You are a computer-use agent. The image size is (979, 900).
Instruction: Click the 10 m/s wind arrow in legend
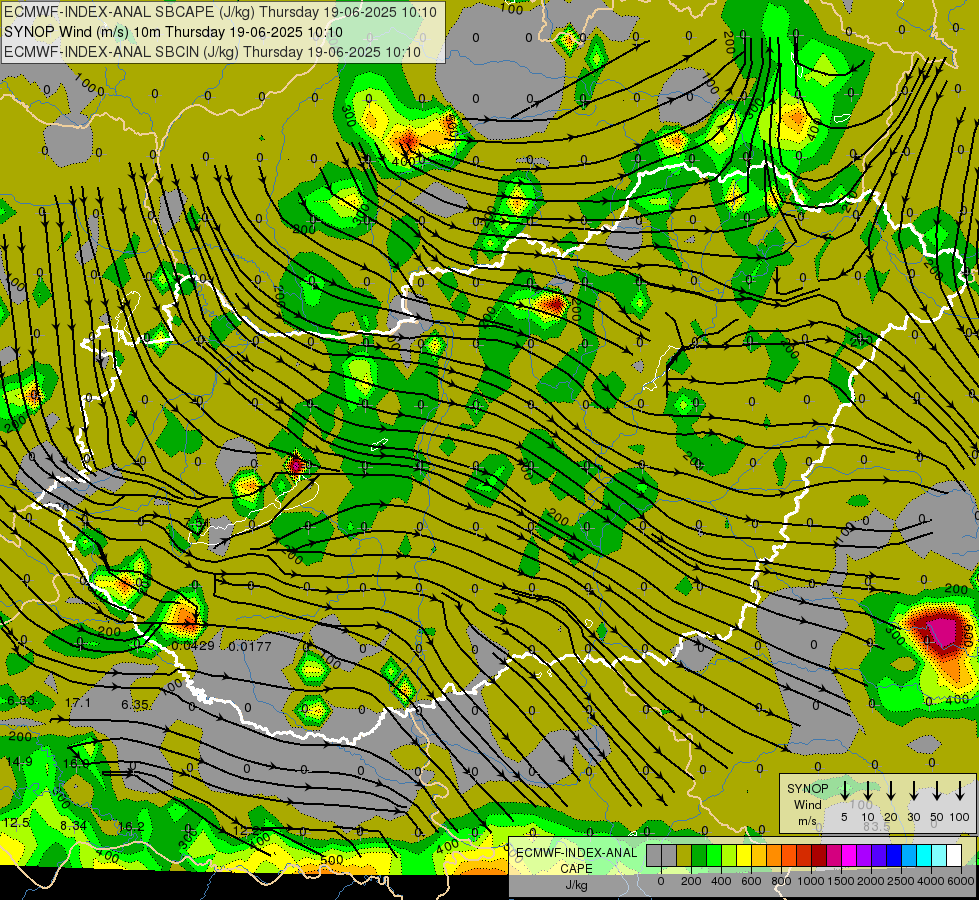point(867,790)
